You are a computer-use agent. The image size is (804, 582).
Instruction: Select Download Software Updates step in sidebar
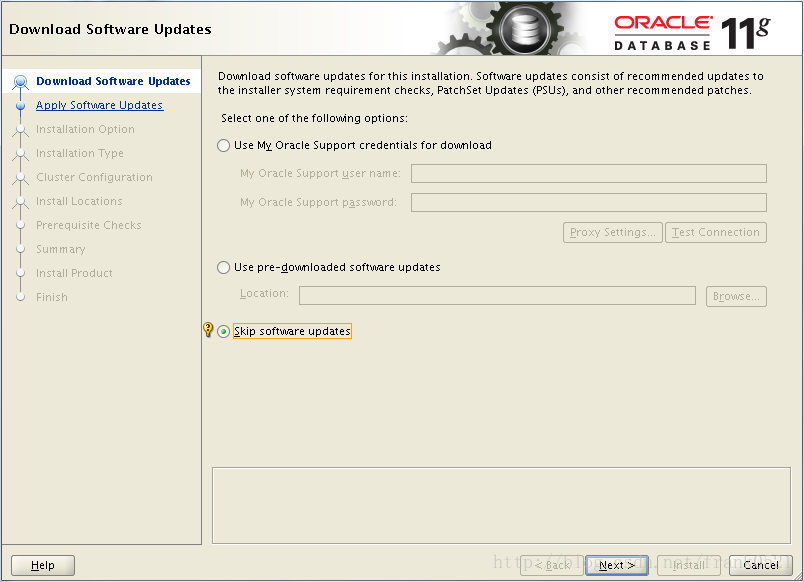pos(113,81)
